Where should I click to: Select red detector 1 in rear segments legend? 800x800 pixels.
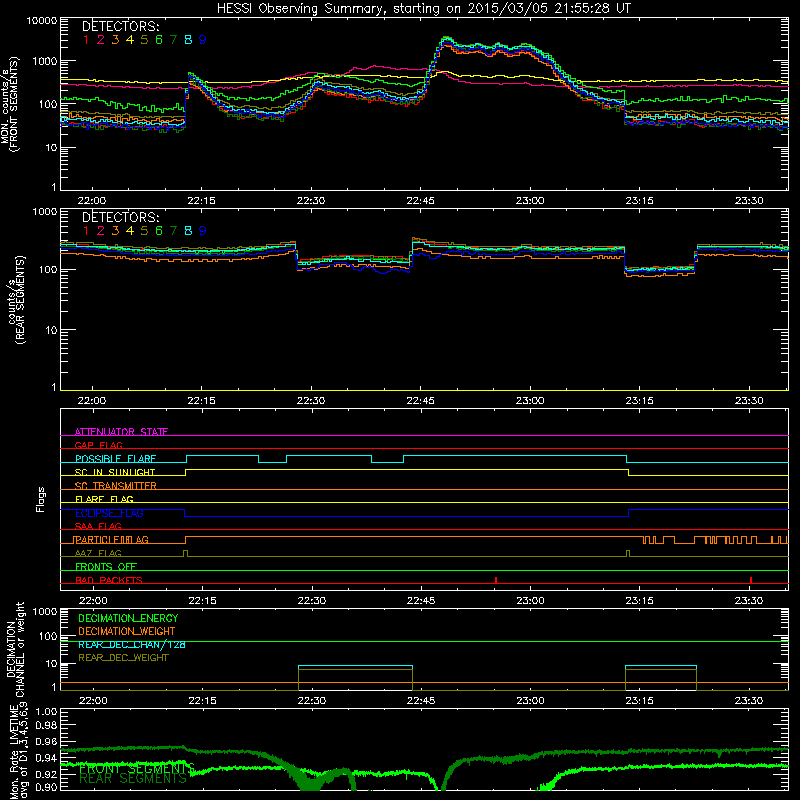[x=86, y=231]
